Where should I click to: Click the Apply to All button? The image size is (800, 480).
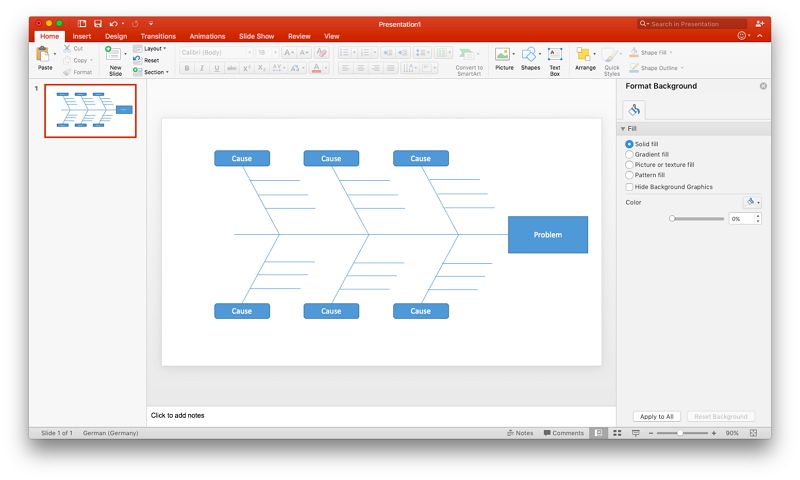click(656, 416)
